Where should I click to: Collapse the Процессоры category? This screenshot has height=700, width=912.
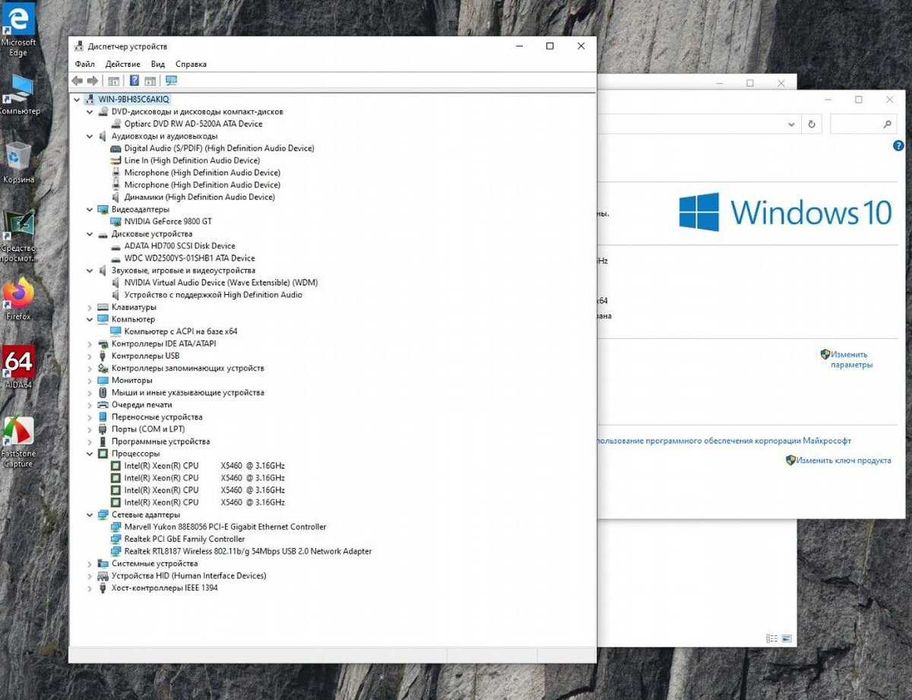coord(90,453)
